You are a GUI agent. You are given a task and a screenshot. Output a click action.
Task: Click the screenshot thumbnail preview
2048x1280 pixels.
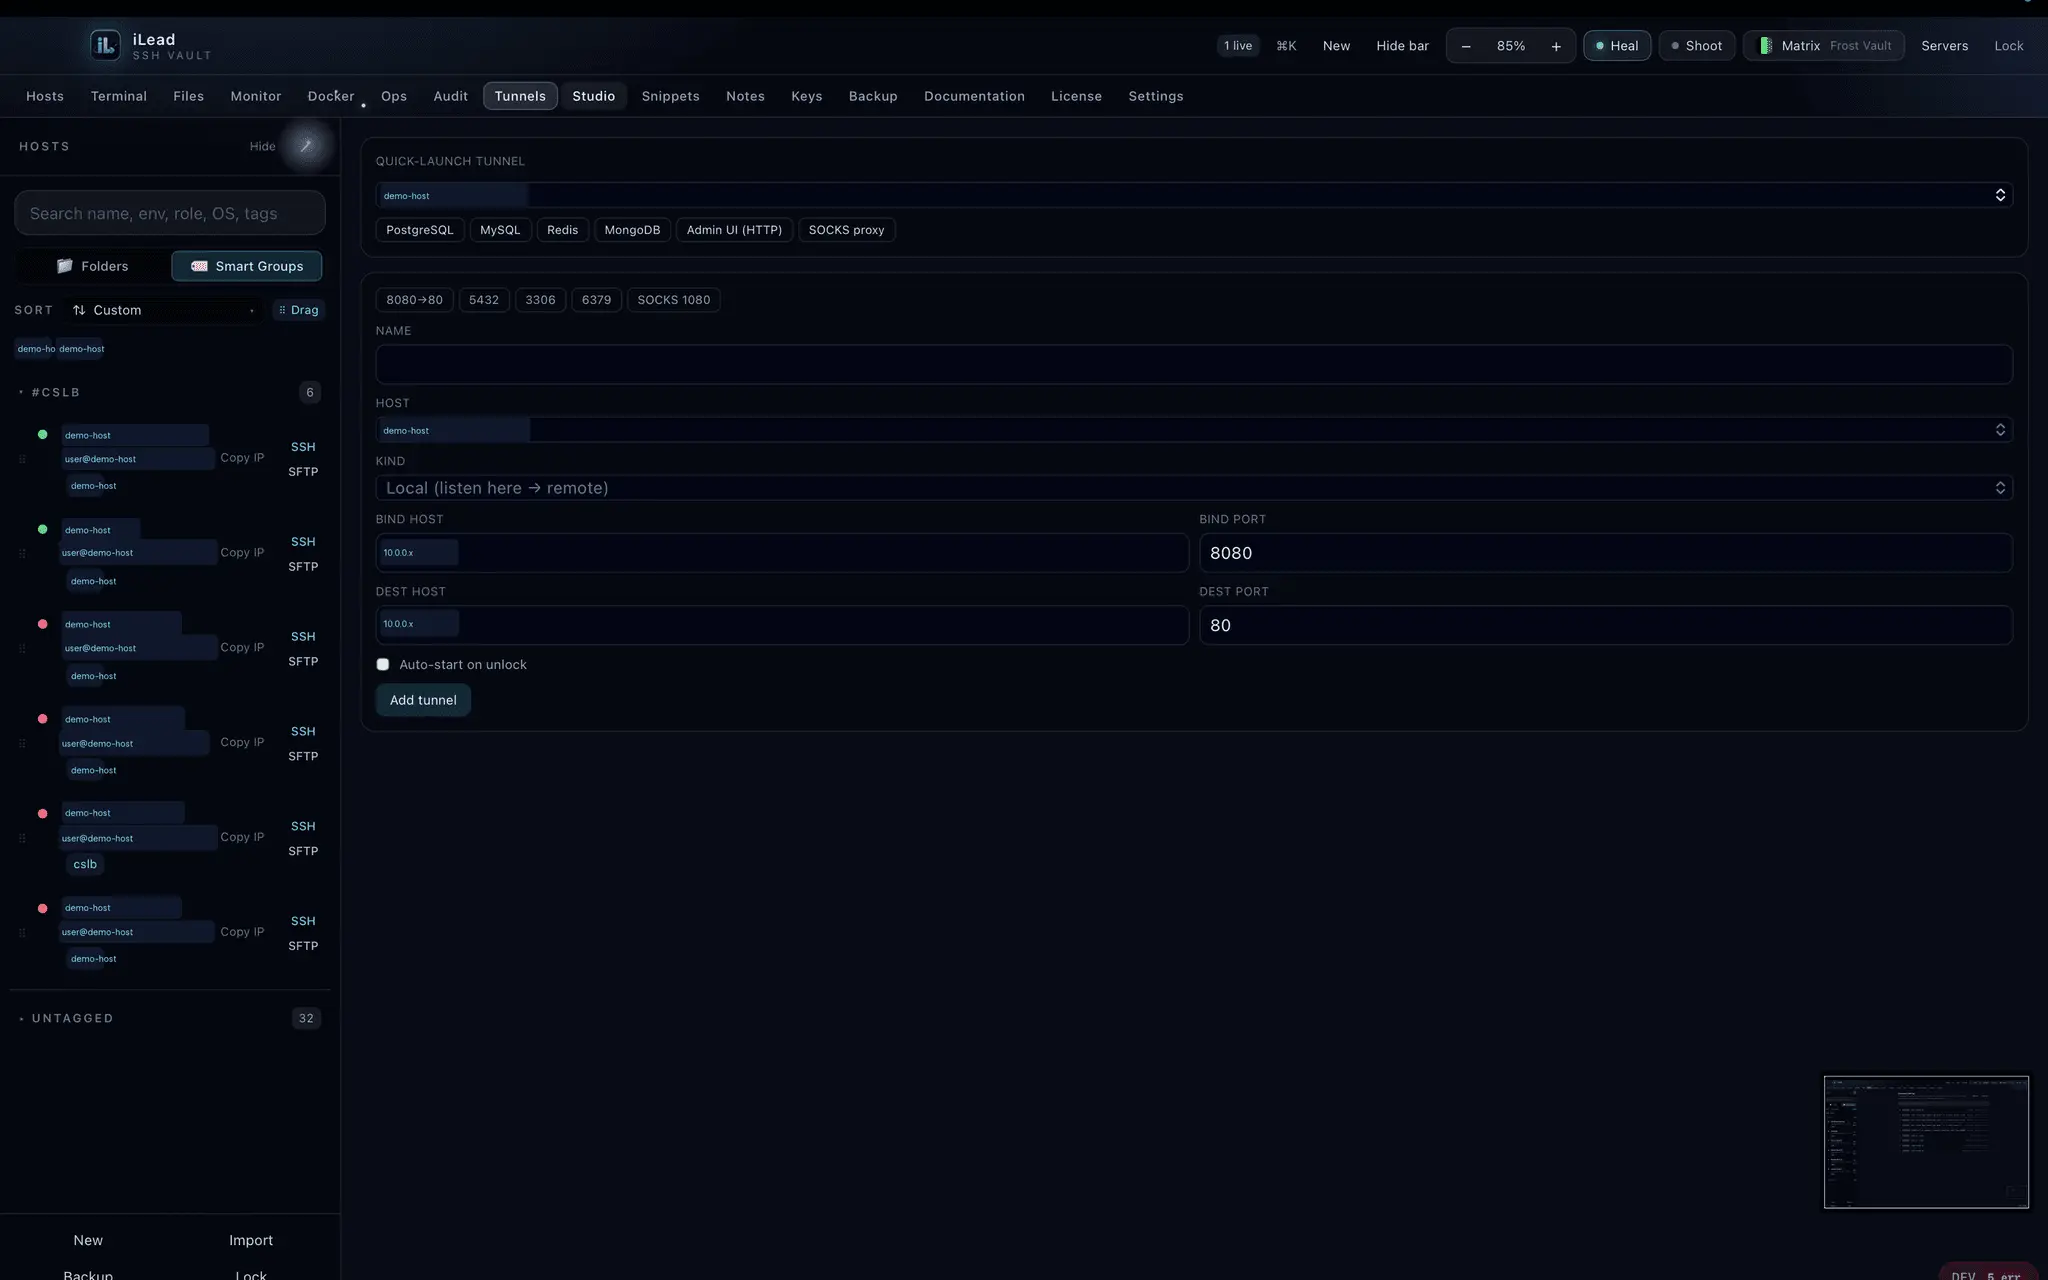click(1926, 1142)
